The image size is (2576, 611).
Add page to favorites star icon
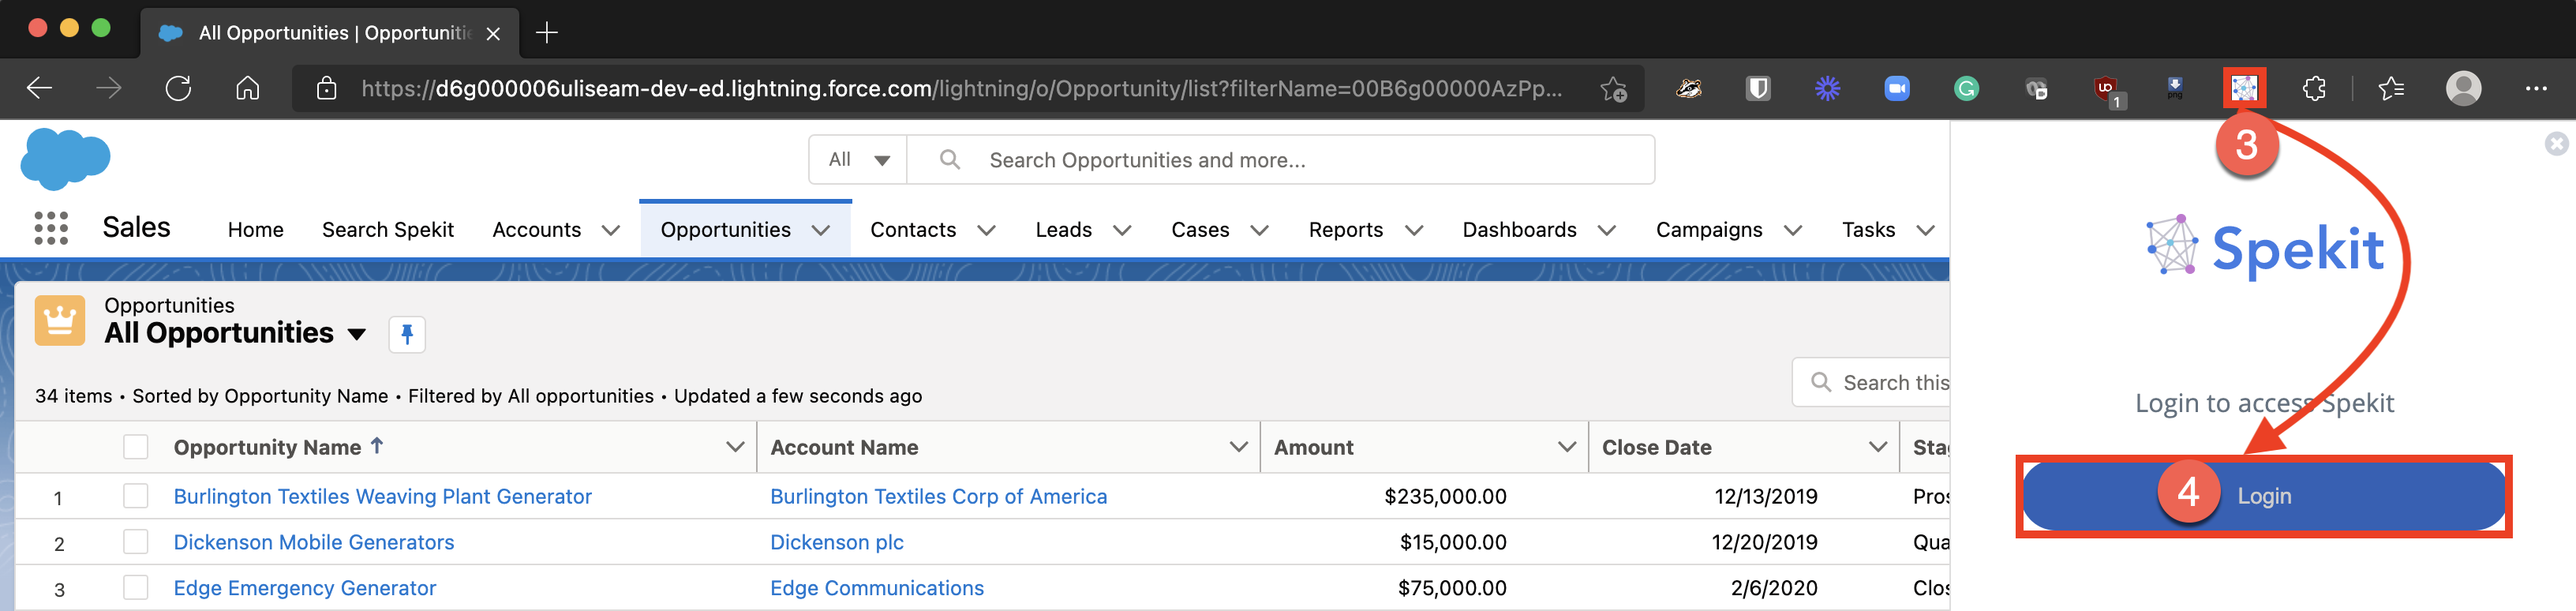coord(1613,89)
